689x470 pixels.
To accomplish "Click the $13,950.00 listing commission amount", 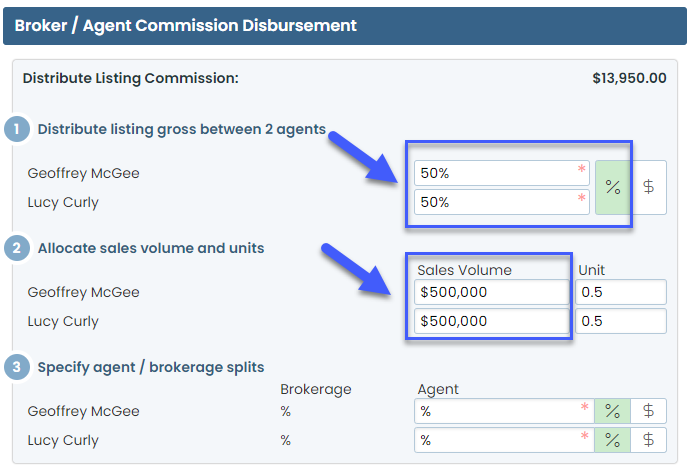I will [629, 77].
